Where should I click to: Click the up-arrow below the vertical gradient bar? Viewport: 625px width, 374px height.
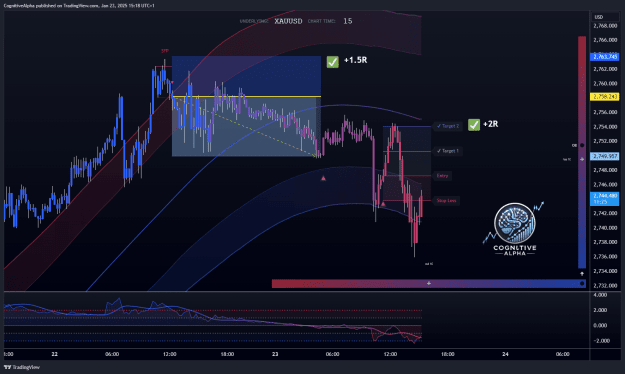[582, 274]
